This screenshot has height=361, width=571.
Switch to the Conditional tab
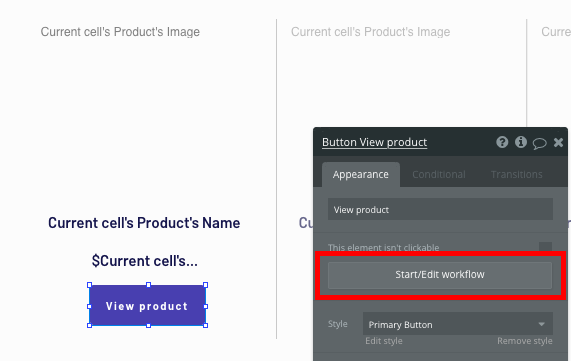(x=439, y=174)
